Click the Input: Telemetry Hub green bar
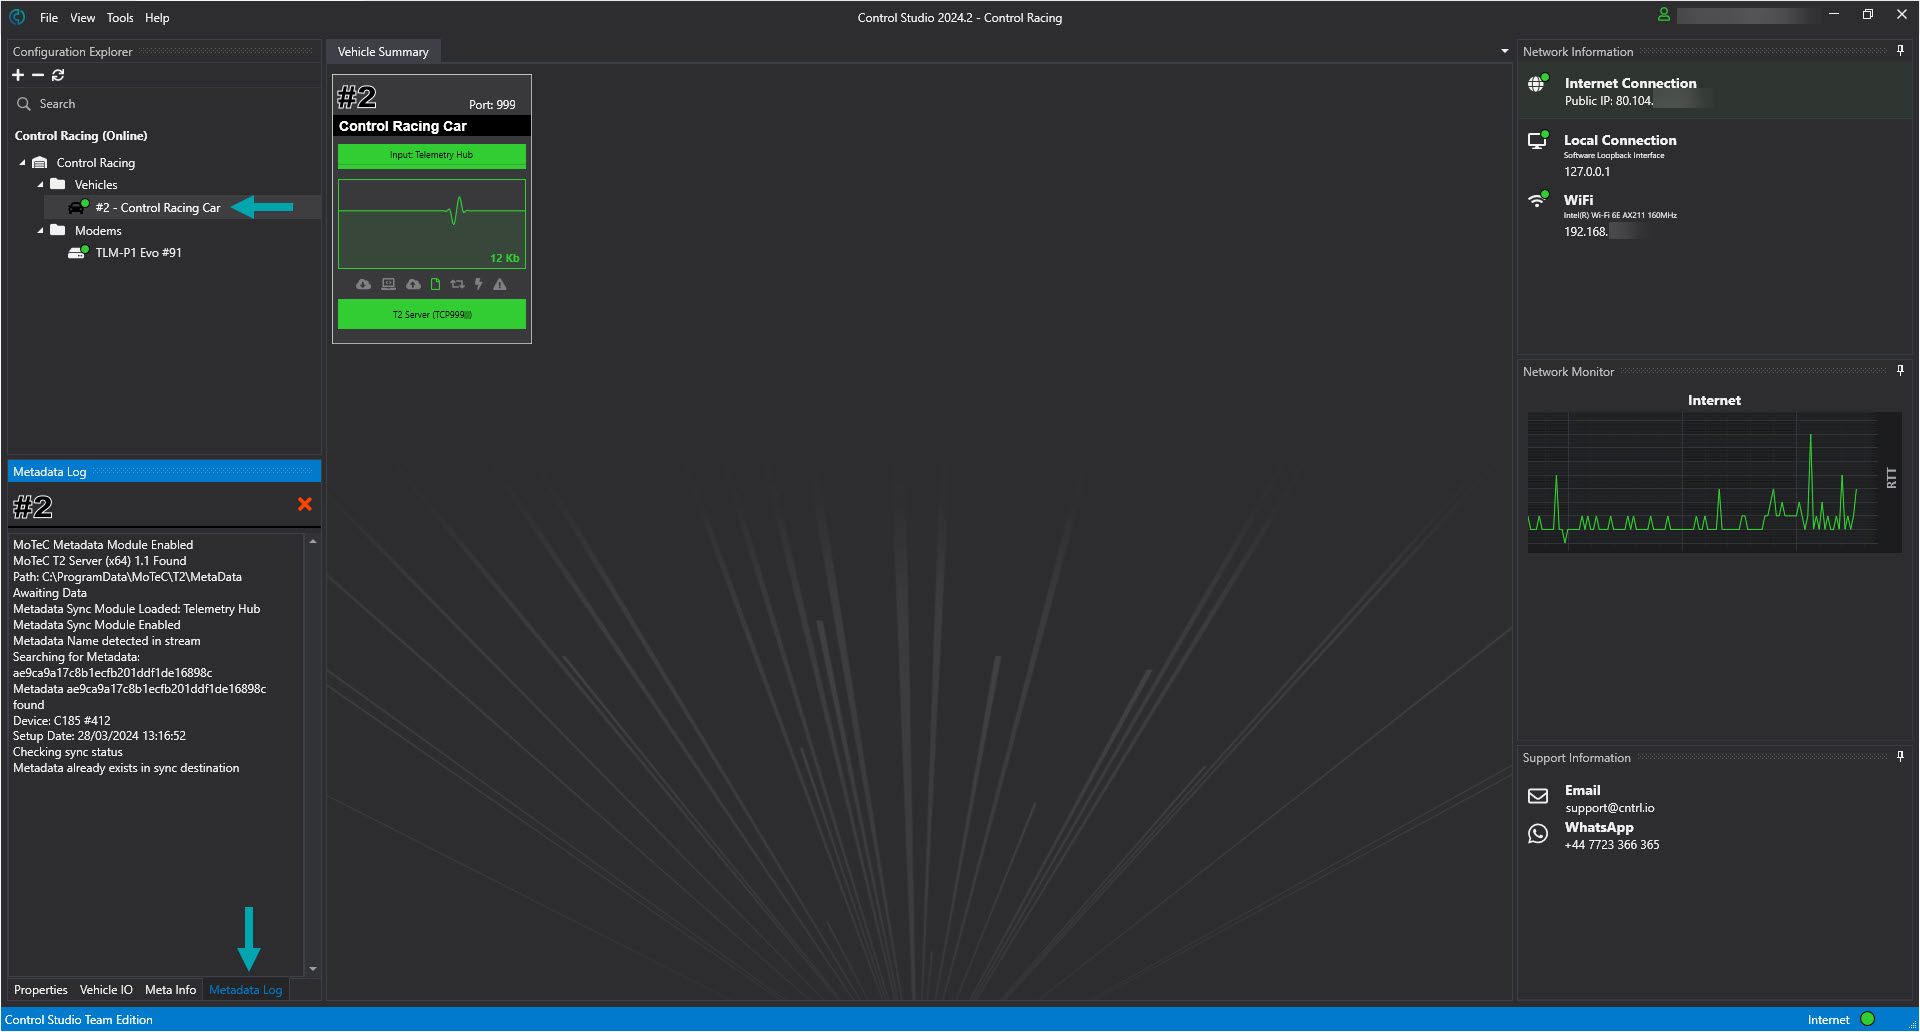 coord(431,155)
